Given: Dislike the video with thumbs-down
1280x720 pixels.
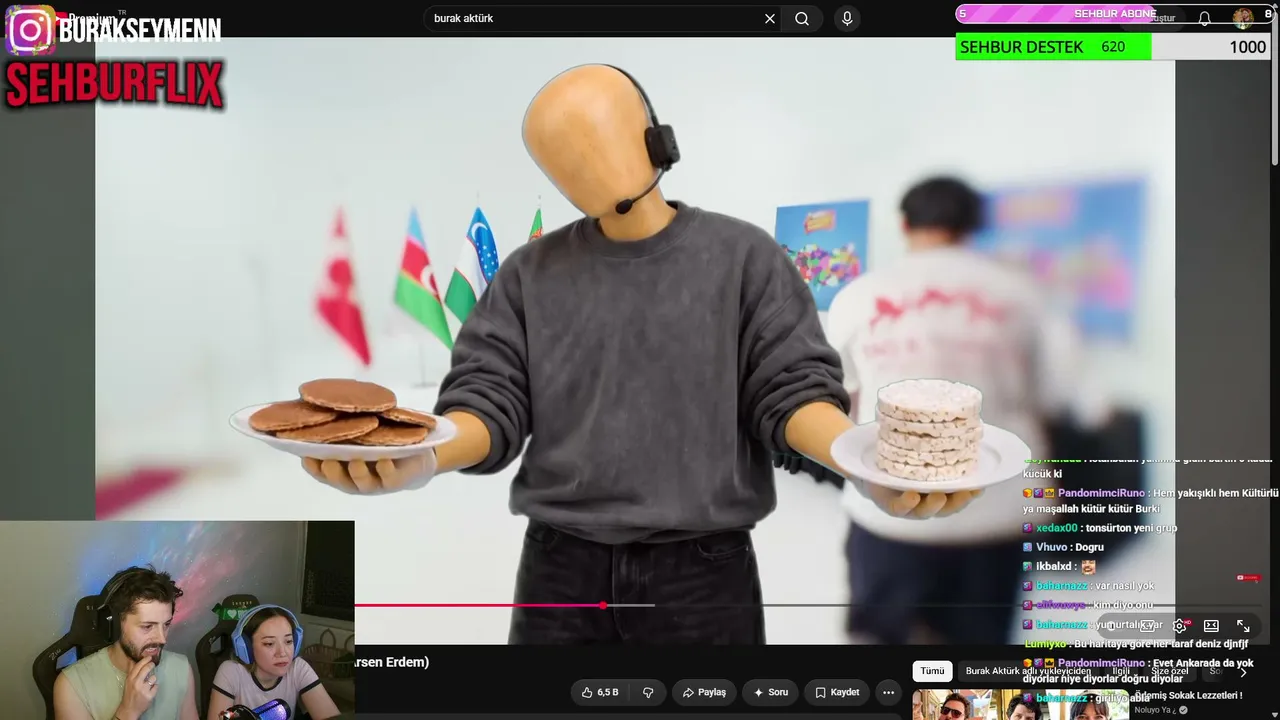Looking at the screenshot, I should (648, 692).
